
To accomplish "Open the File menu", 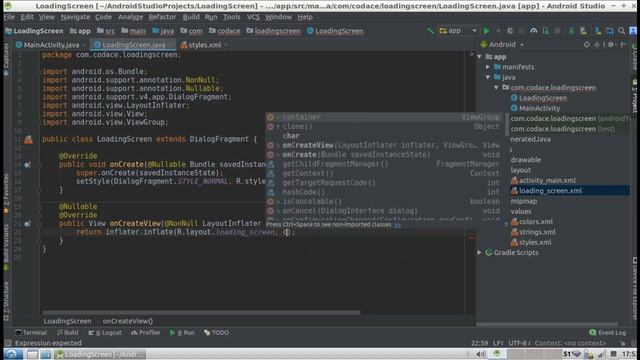I will tap(9, 17).
